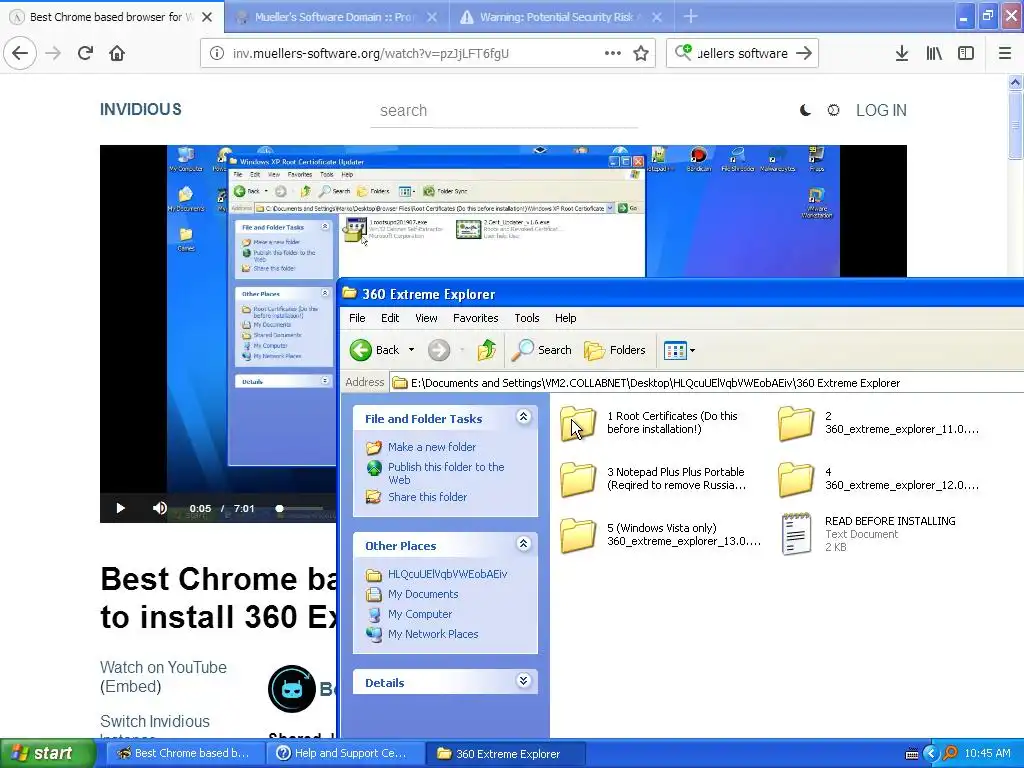Open page actions three-dot menu
Viewport: 1024px width, 768px height.
click(x=613, y=54)
